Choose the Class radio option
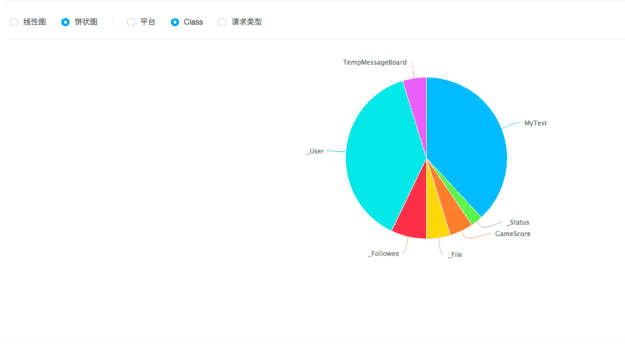Screen dimensions: 625x360 coord(175,22)
